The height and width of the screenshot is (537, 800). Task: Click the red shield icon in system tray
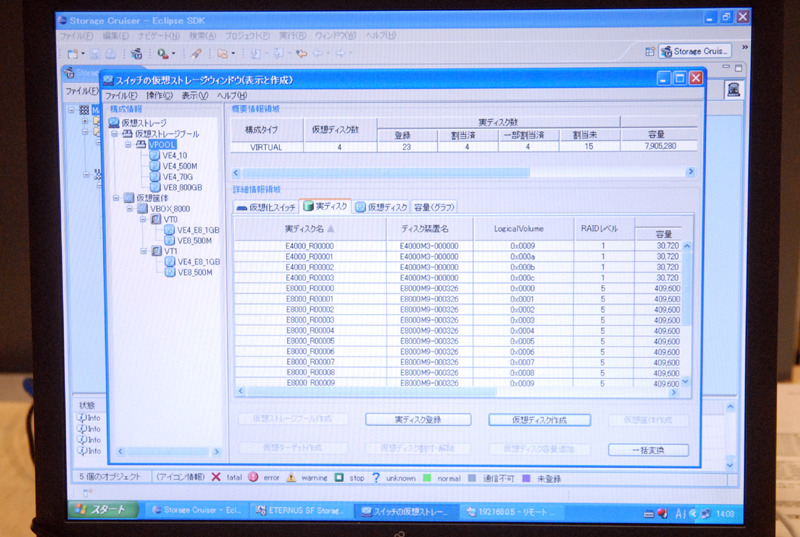tap(662, 514)
